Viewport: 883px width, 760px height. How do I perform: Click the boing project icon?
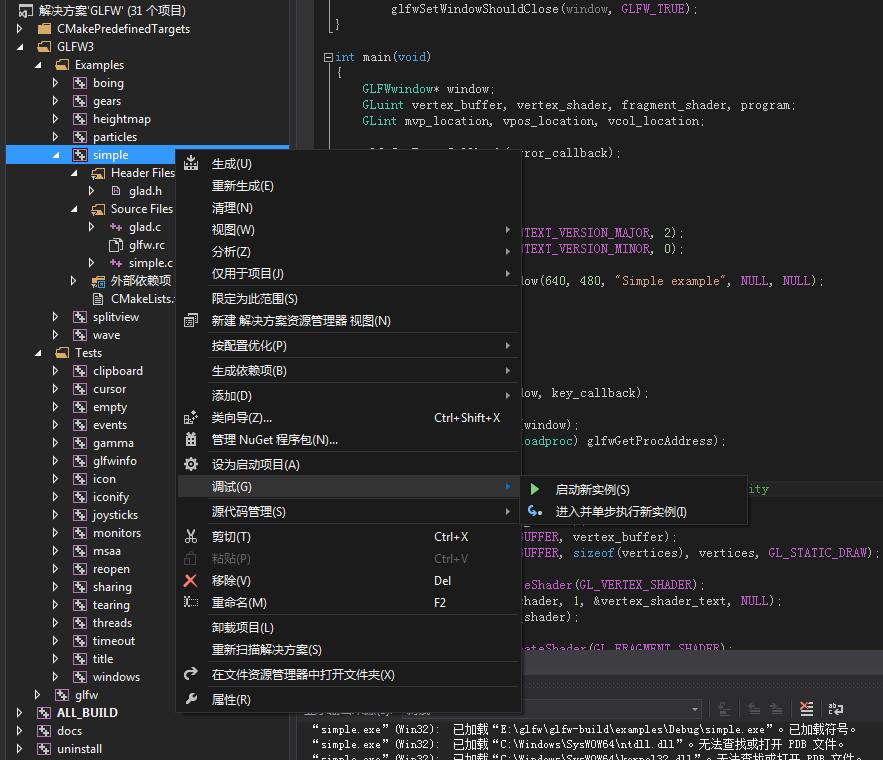click(x=80, y=83)
